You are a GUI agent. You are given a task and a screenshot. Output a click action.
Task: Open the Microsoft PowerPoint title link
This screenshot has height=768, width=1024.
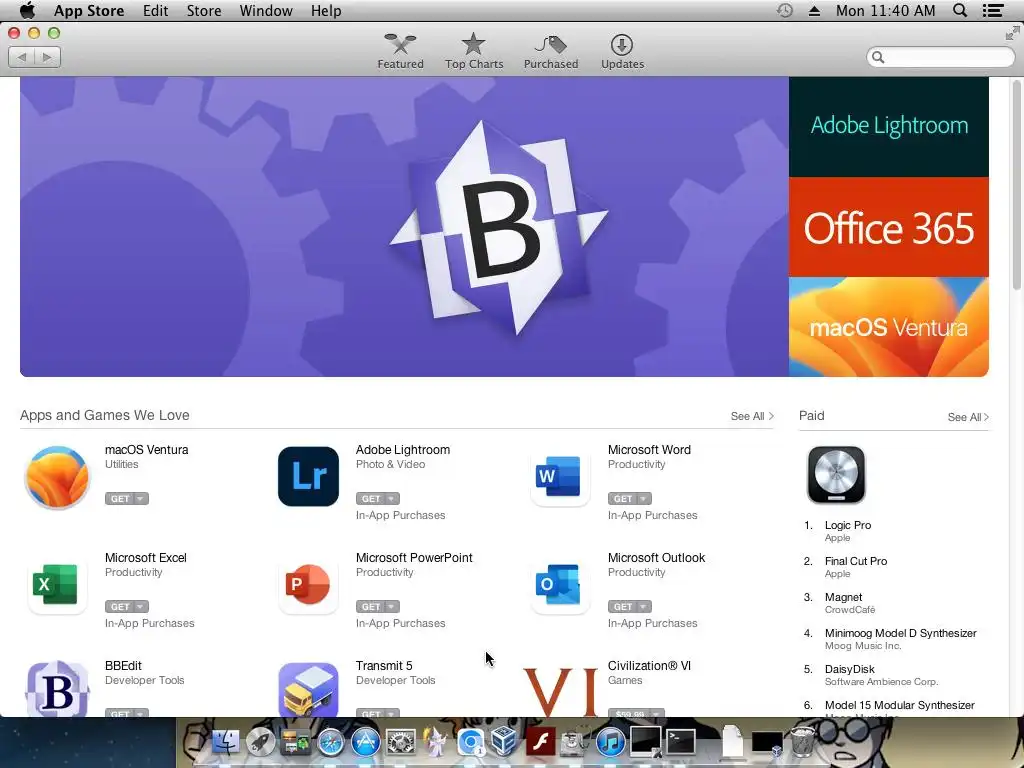[x=414, y=558]
